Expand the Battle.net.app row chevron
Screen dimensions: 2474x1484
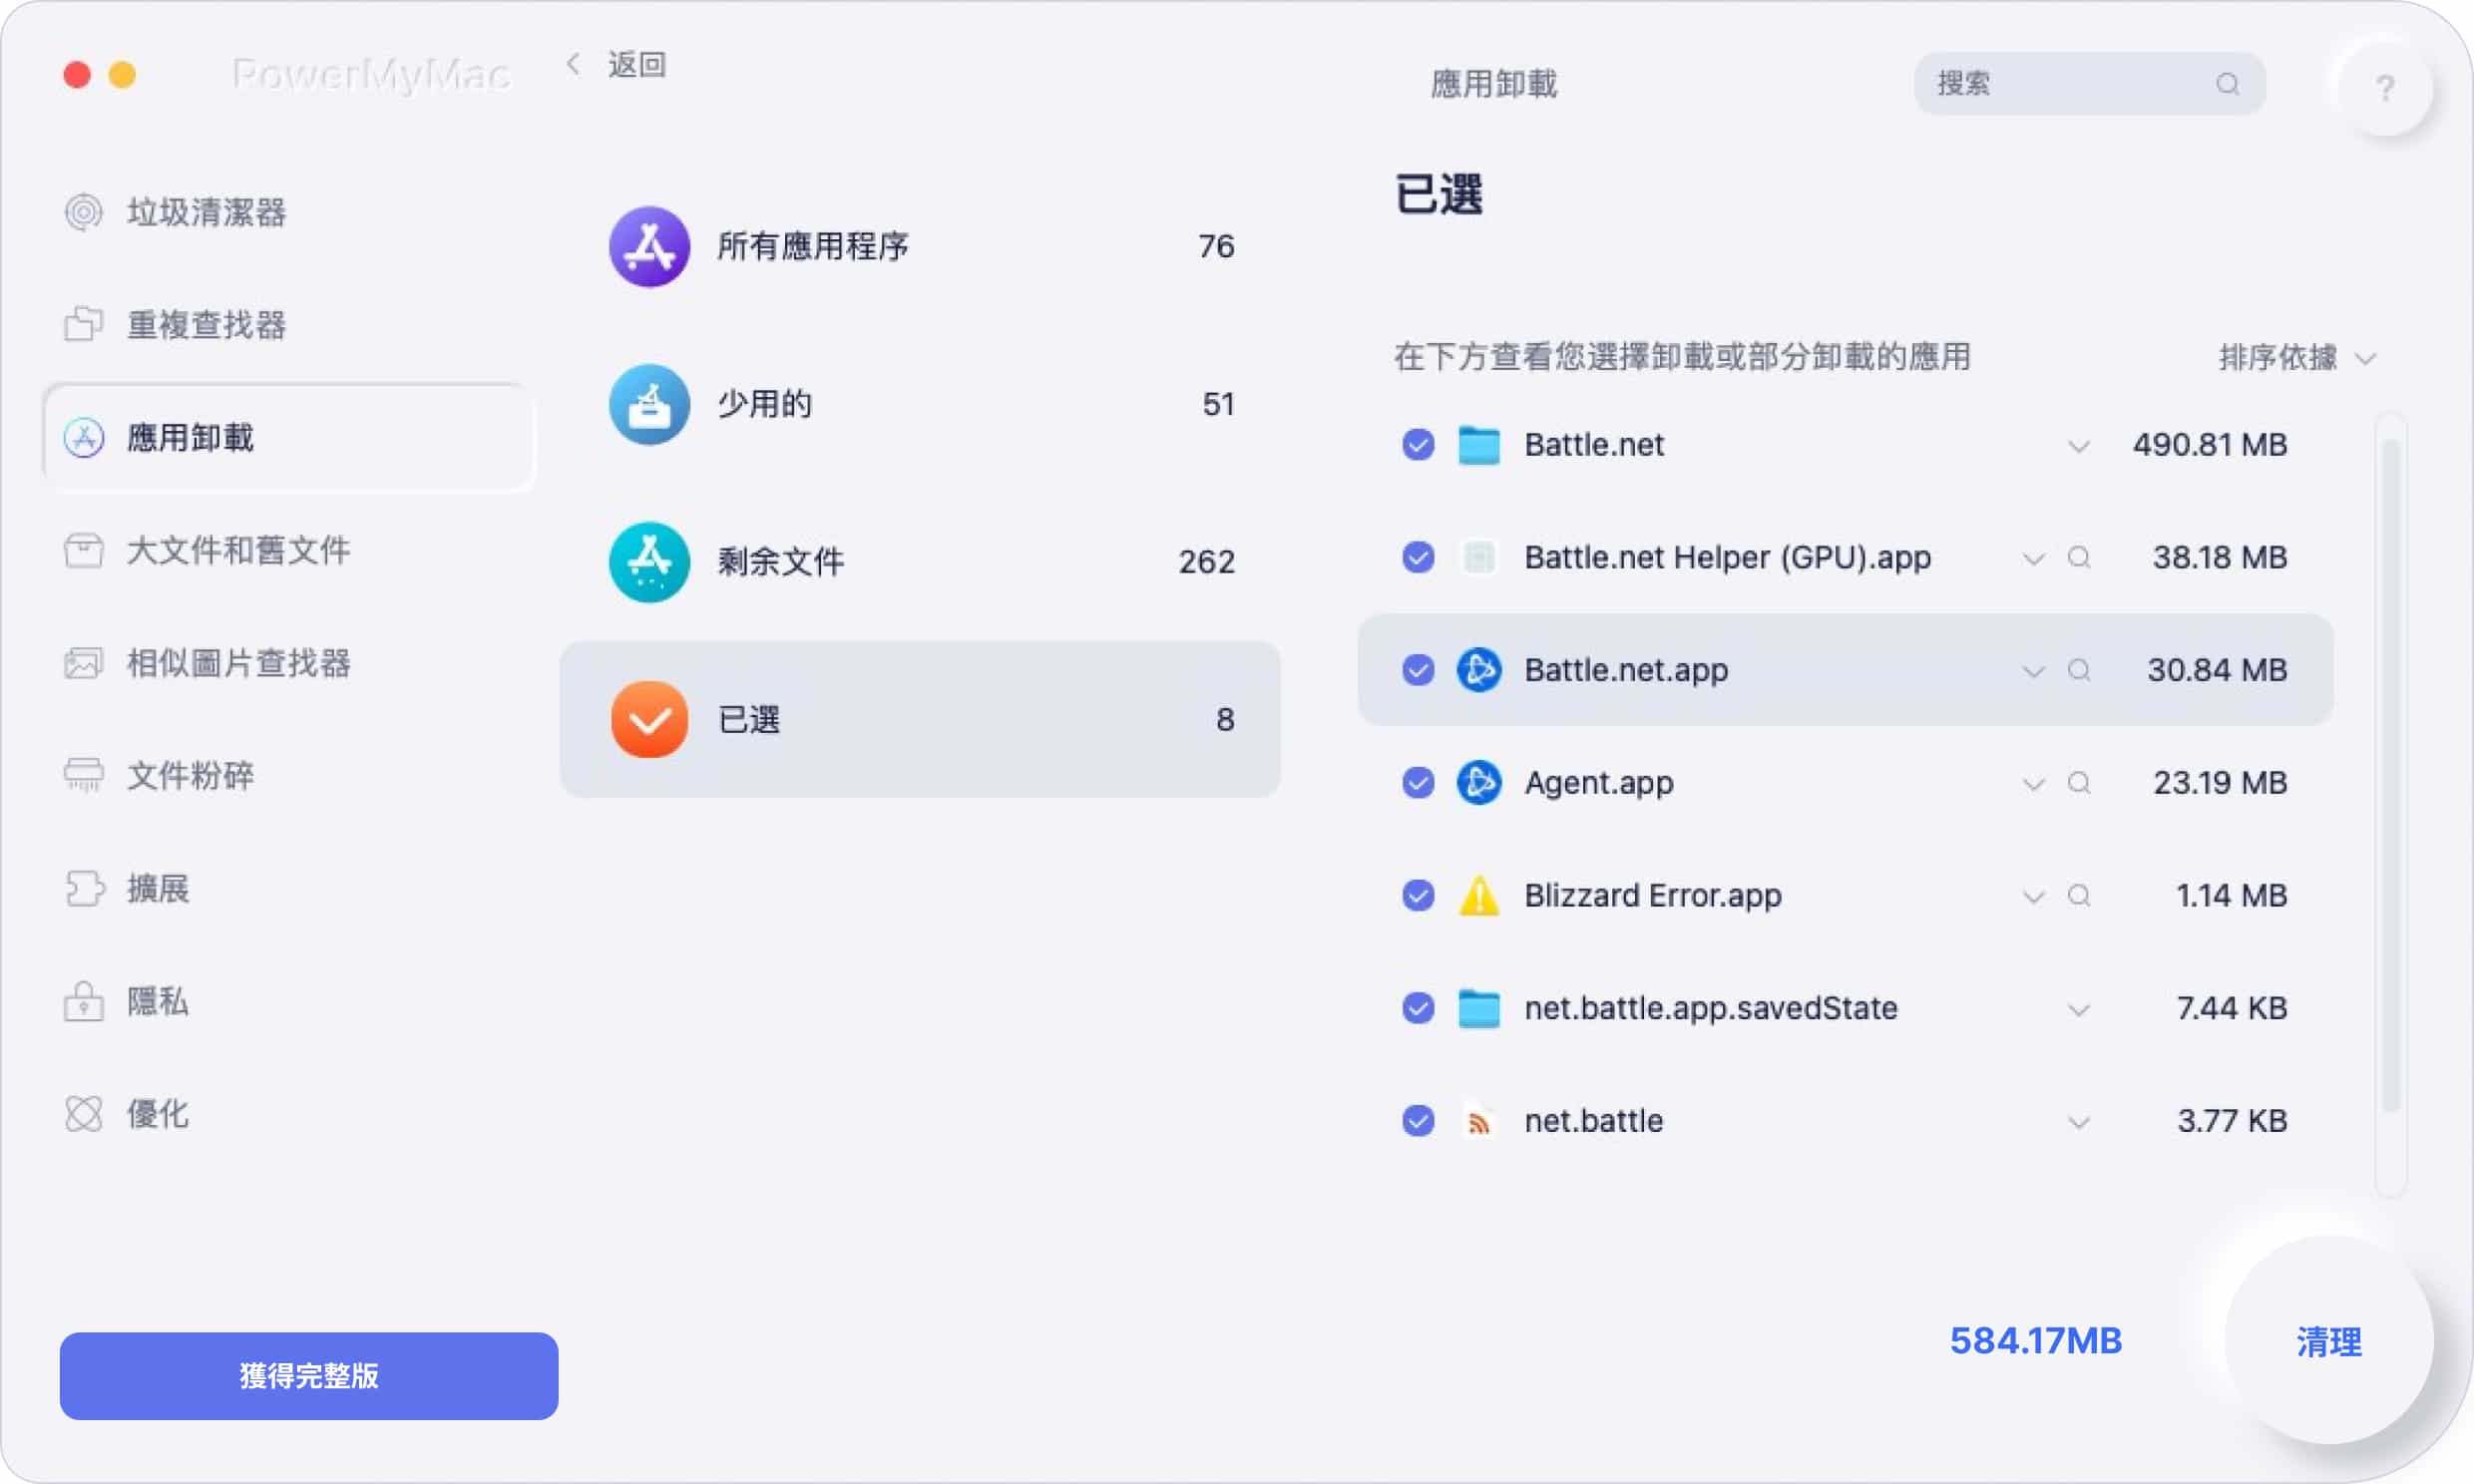coord(2033,672)
